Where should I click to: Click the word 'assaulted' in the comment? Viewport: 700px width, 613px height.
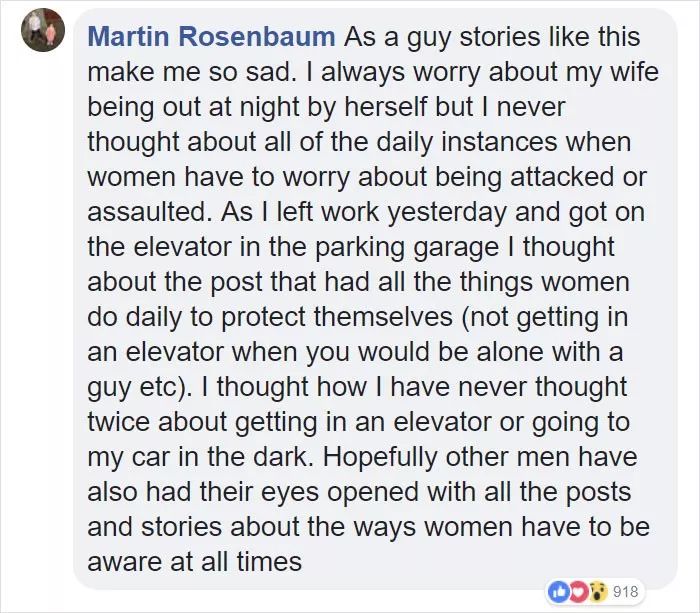pyautogui.click(x=149, y=212)
